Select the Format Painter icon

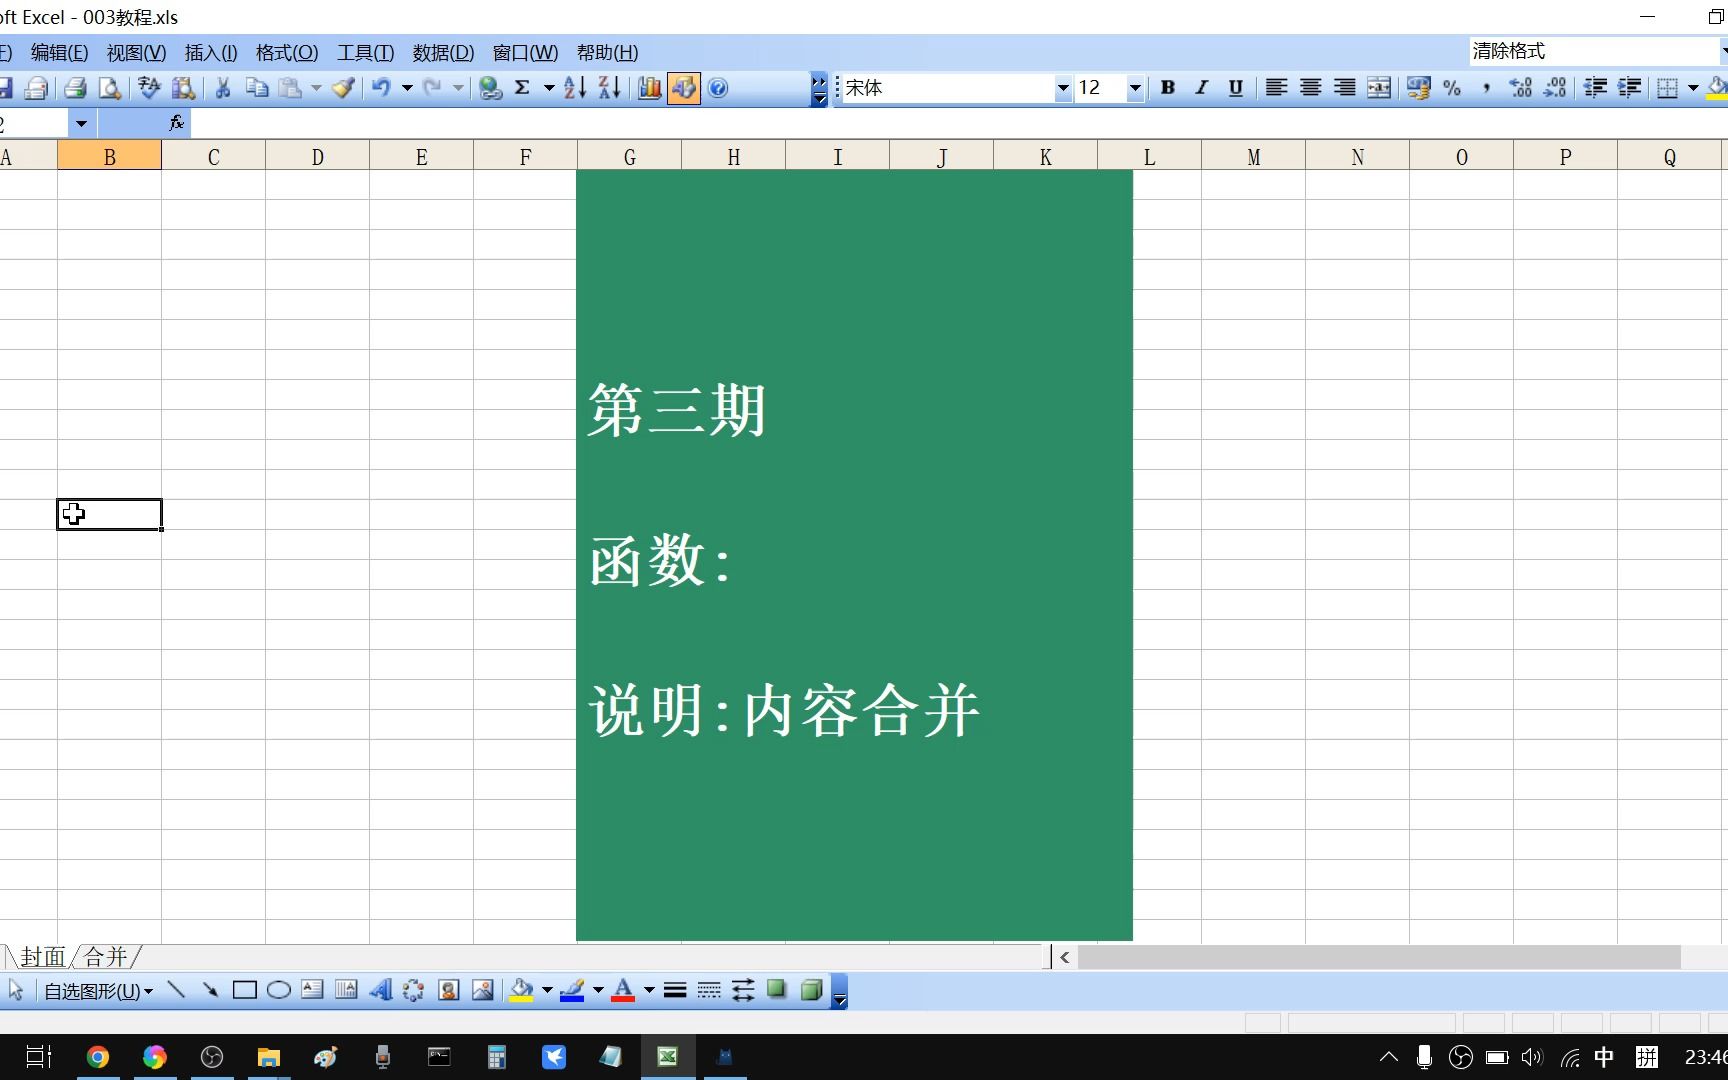coord(344,88)
